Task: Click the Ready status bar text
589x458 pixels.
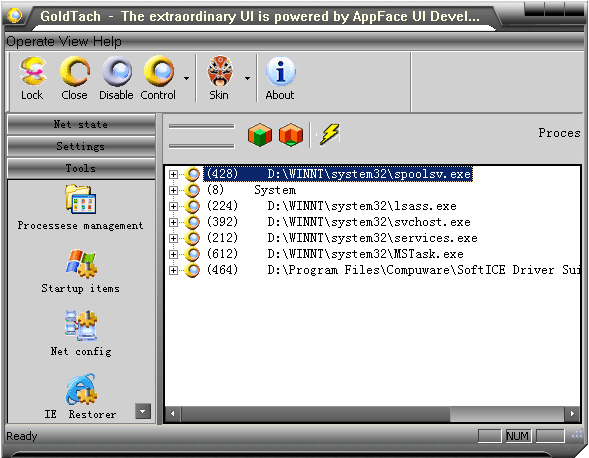Action: click(22, 436)
